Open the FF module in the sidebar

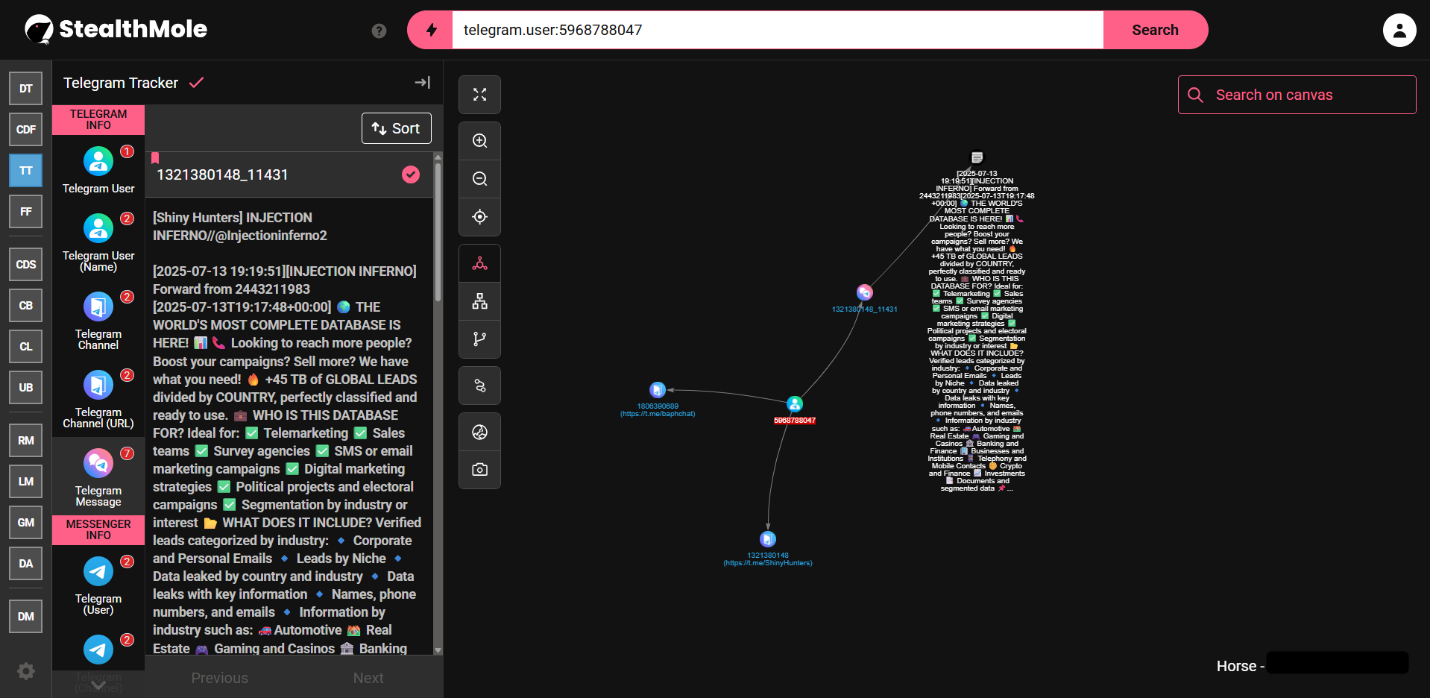pos(26,211)
